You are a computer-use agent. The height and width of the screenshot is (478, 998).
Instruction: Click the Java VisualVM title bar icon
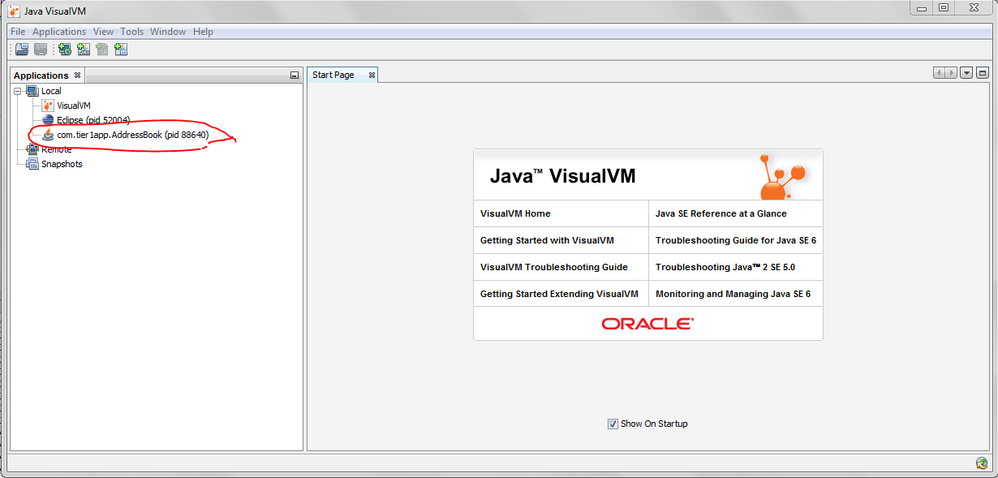pyautogui.click(x=13, y=11)
